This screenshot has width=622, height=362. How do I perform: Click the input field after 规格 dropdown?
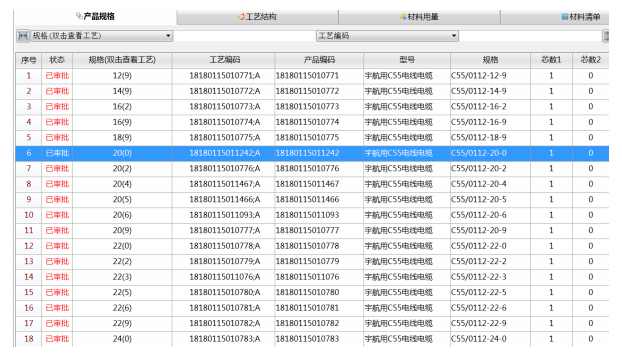(x=244, y=36)
